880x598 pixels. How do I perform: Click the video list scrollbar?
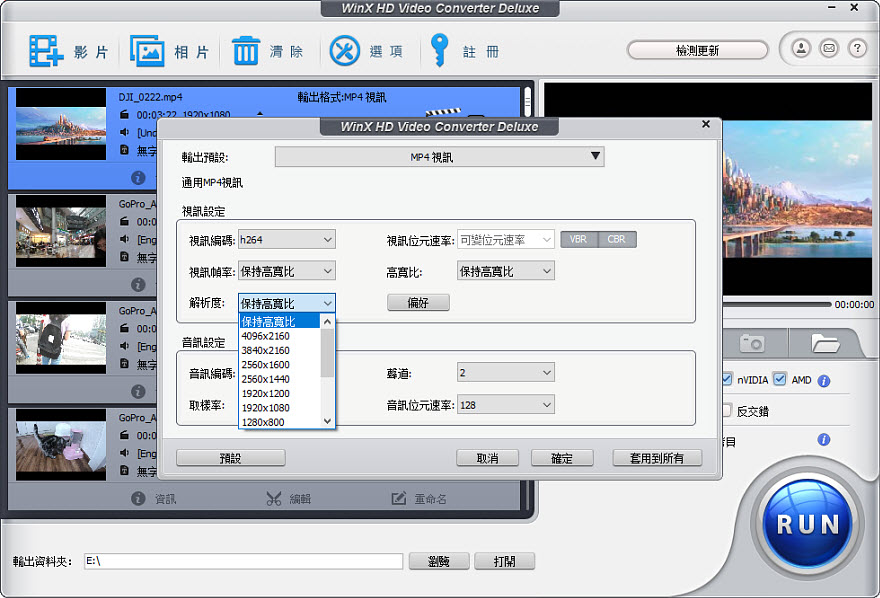pos(528,104)
